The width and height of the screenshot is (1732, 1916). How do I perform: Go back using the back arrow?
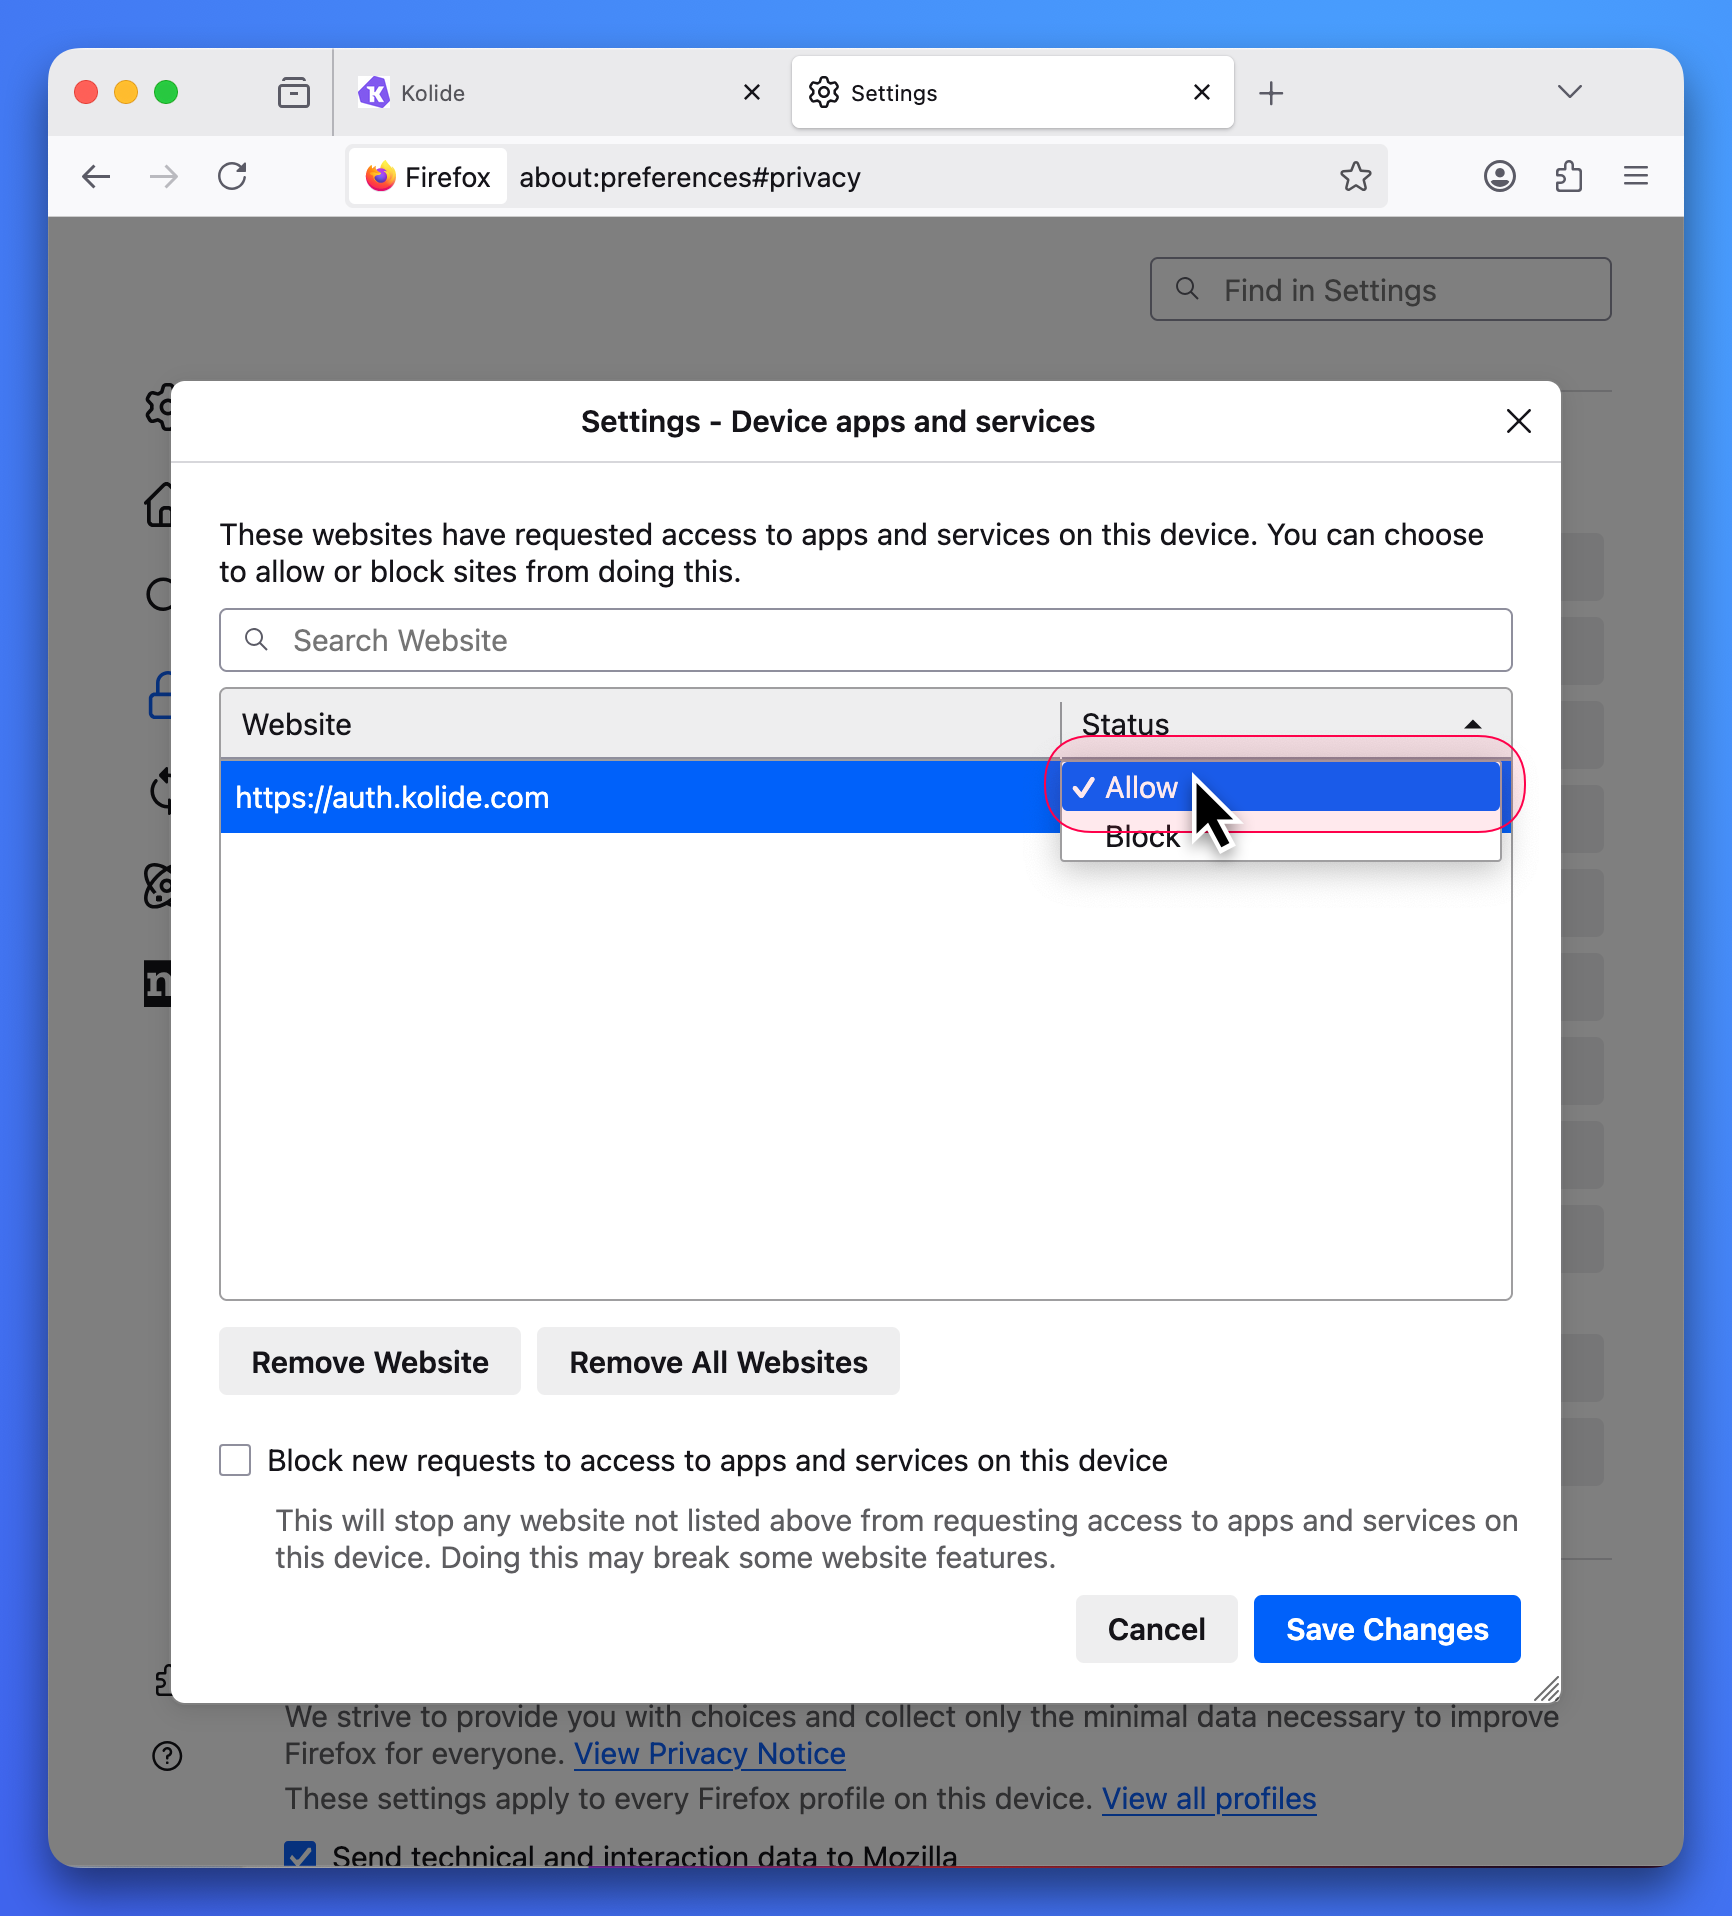tap(96, 177)
